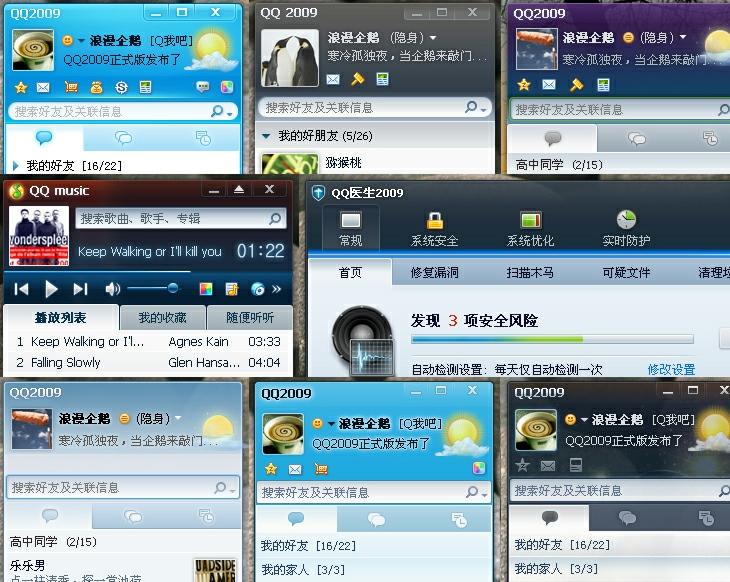Play the current track in QQ music
Viewport: 730px width, 582px height.
tap(51, 289)
